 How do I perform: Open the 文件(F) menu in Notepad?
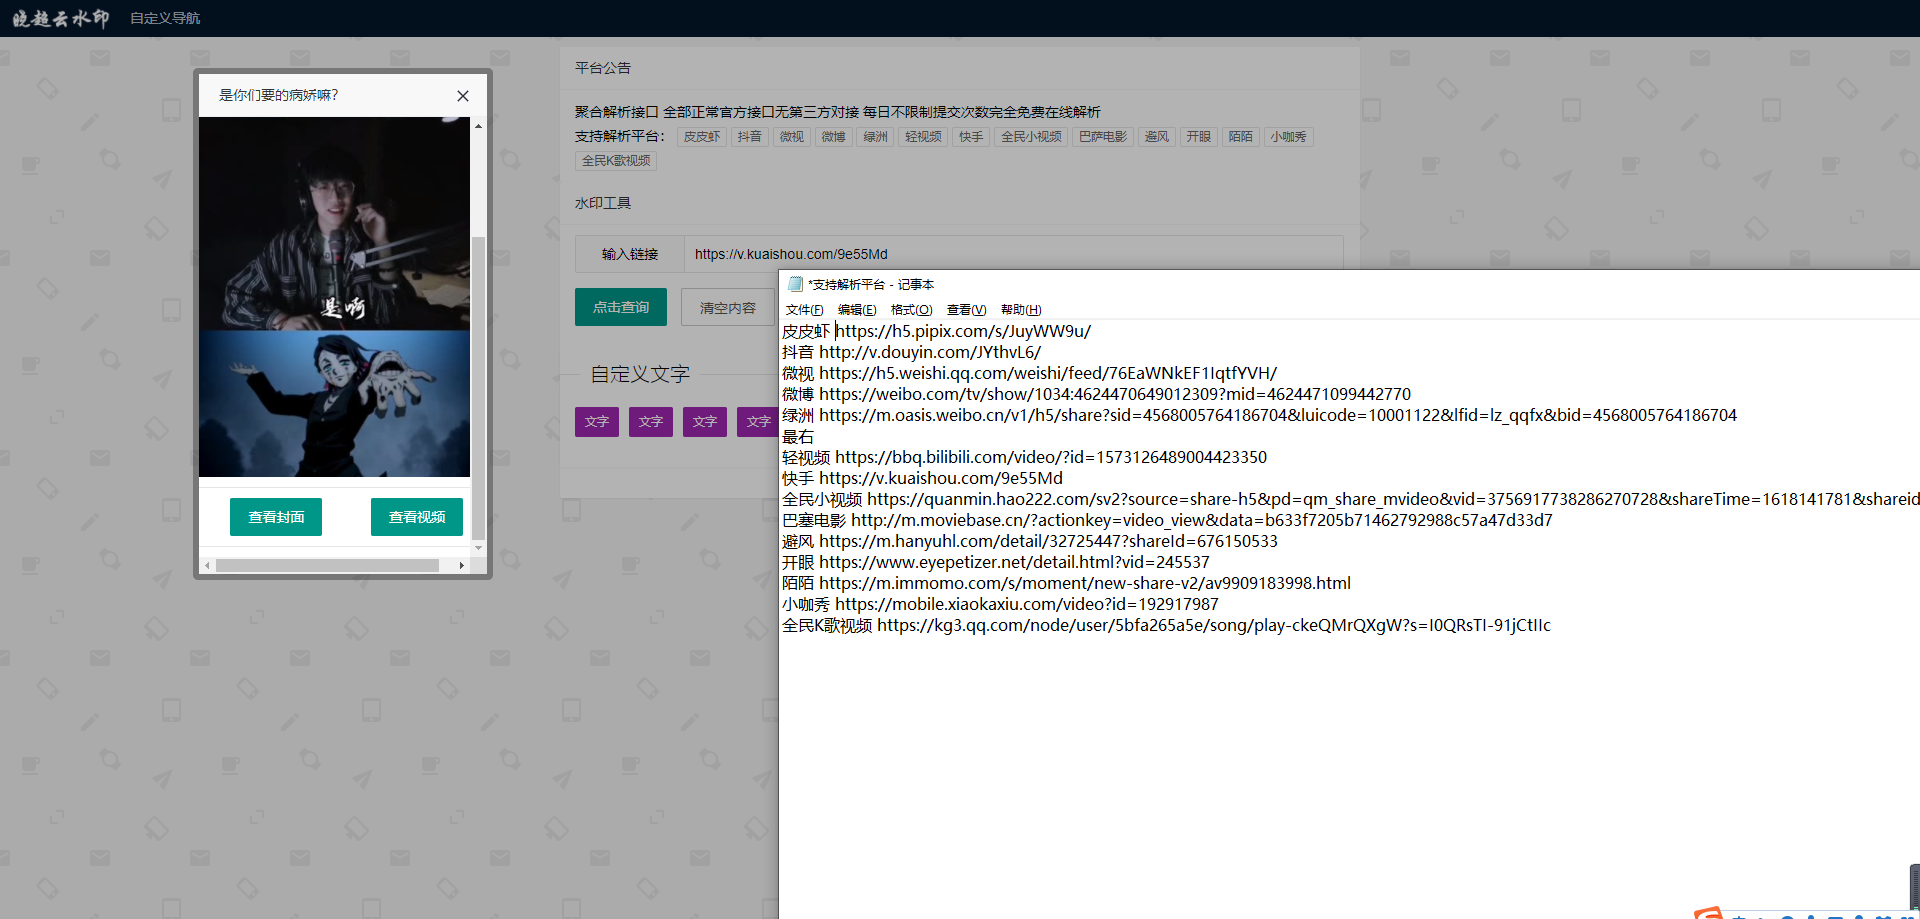(x=803, y=309)
